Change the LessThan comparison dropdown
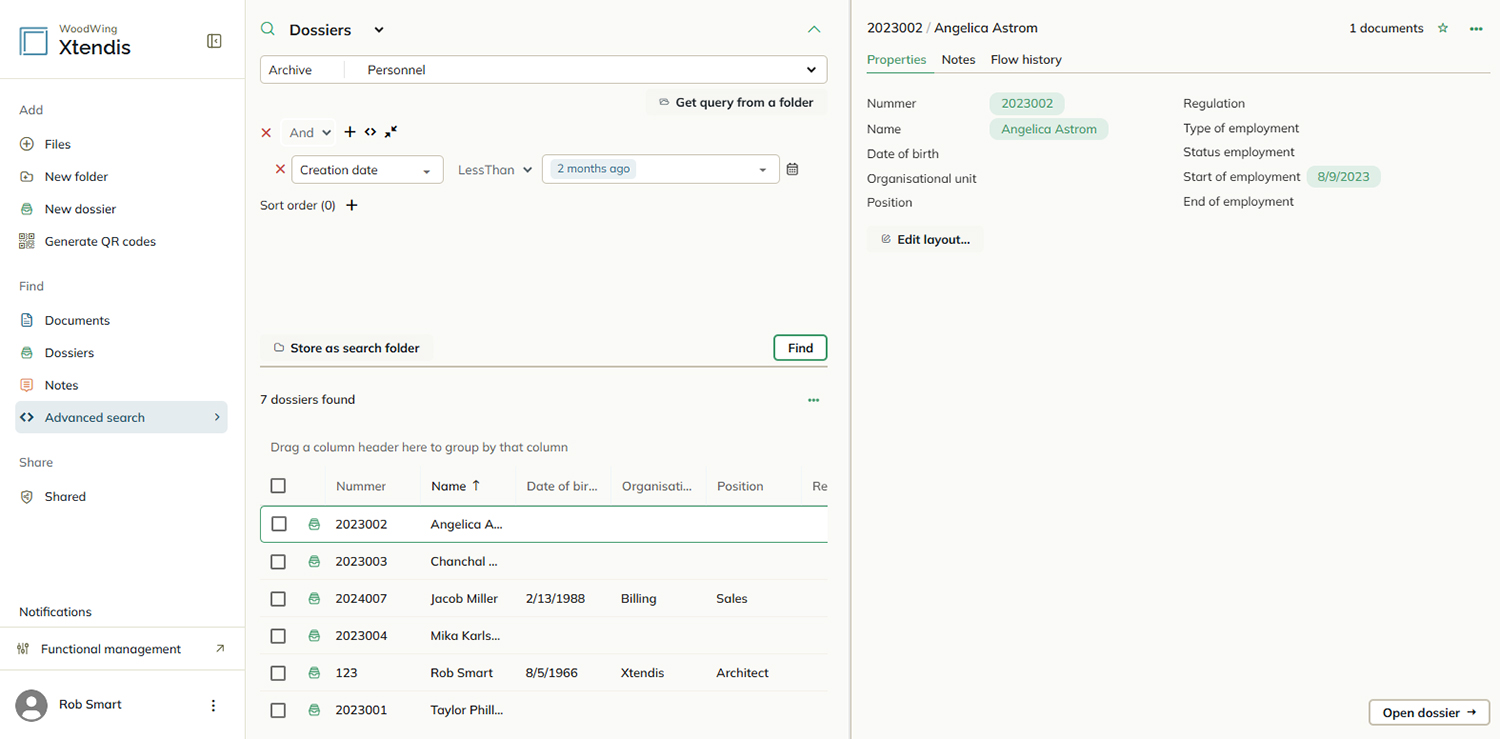The width and height of the screenshot is (1500, 739). pyautogui.click(x=494, y=170)
